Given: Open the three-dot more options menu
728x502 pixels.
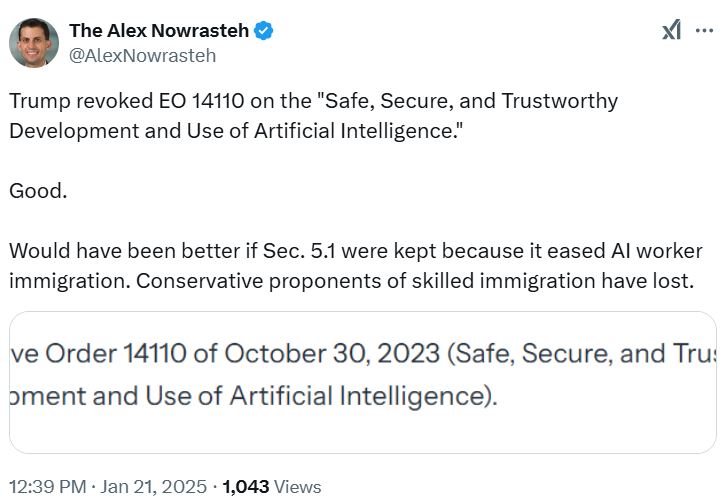Looking at the screenshot, I should (x=705, y=31).
